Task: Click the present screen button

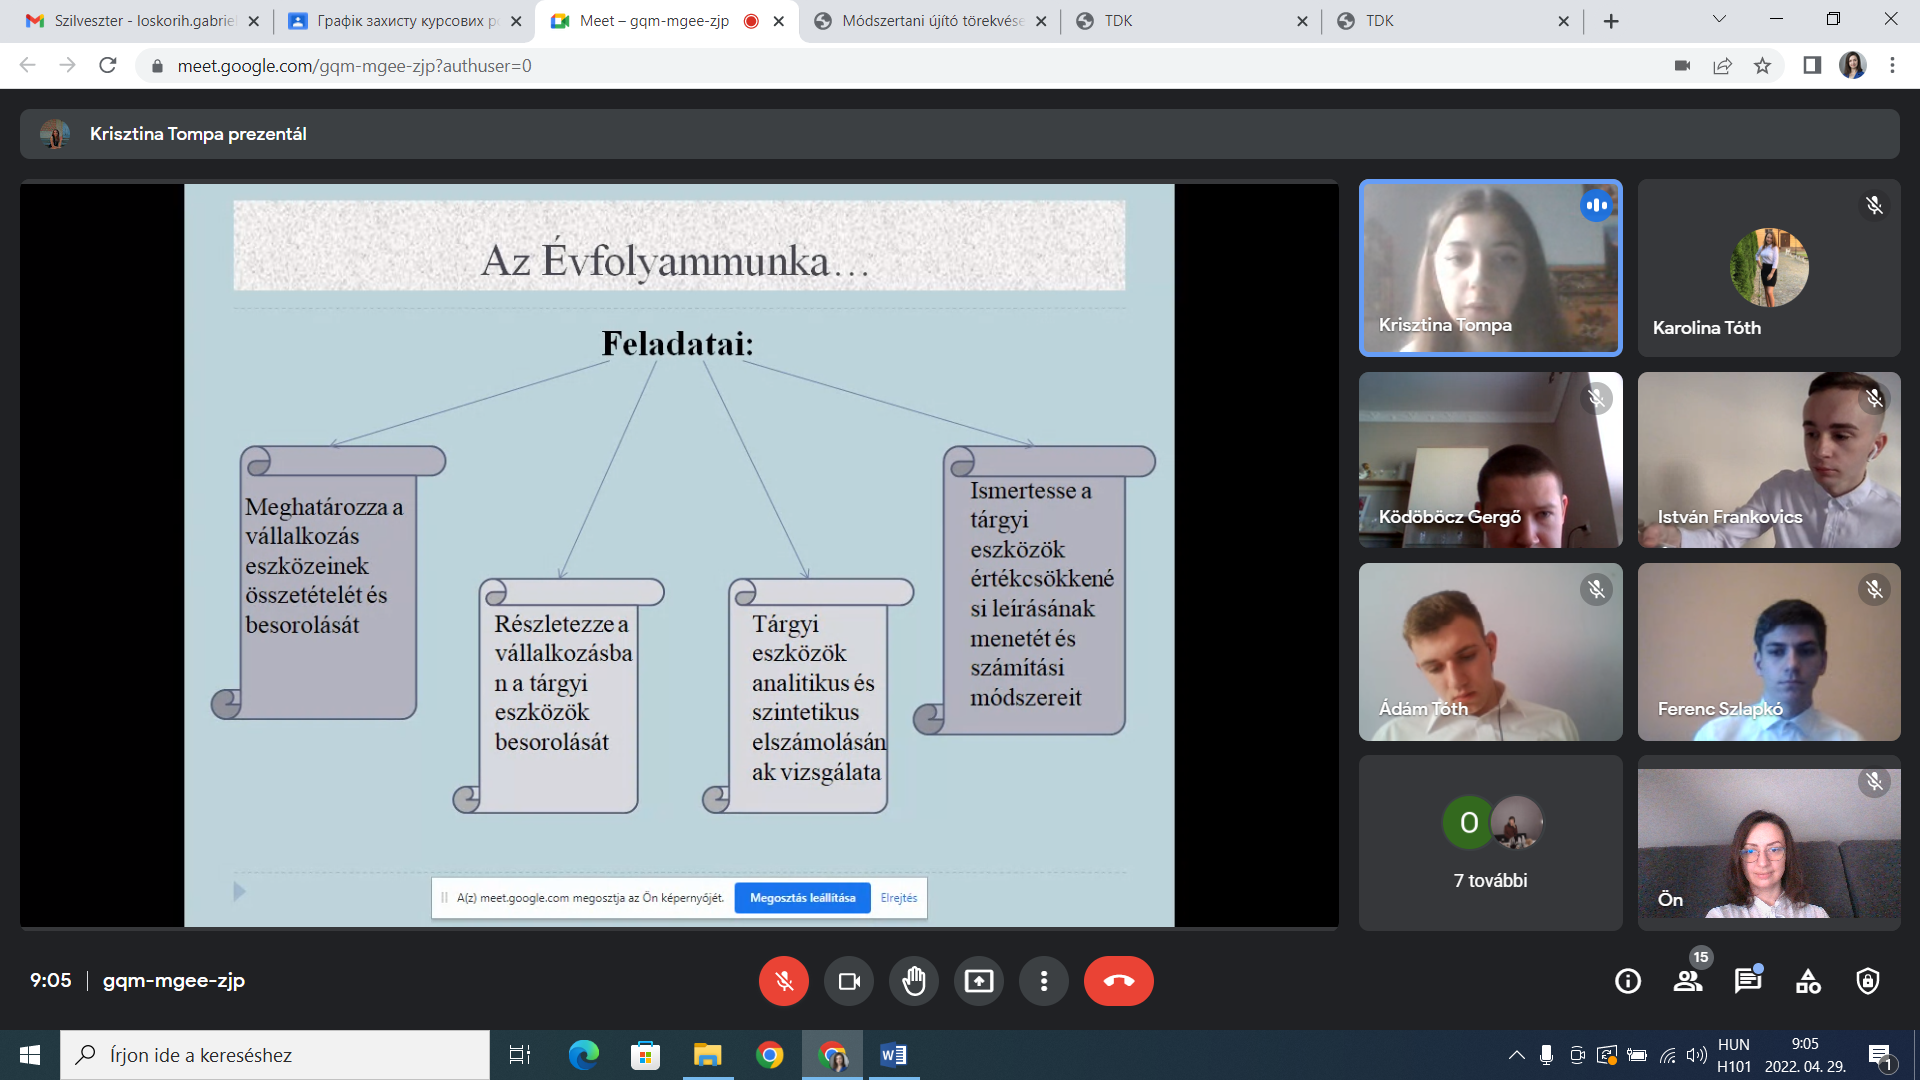Action: [978, 981]
